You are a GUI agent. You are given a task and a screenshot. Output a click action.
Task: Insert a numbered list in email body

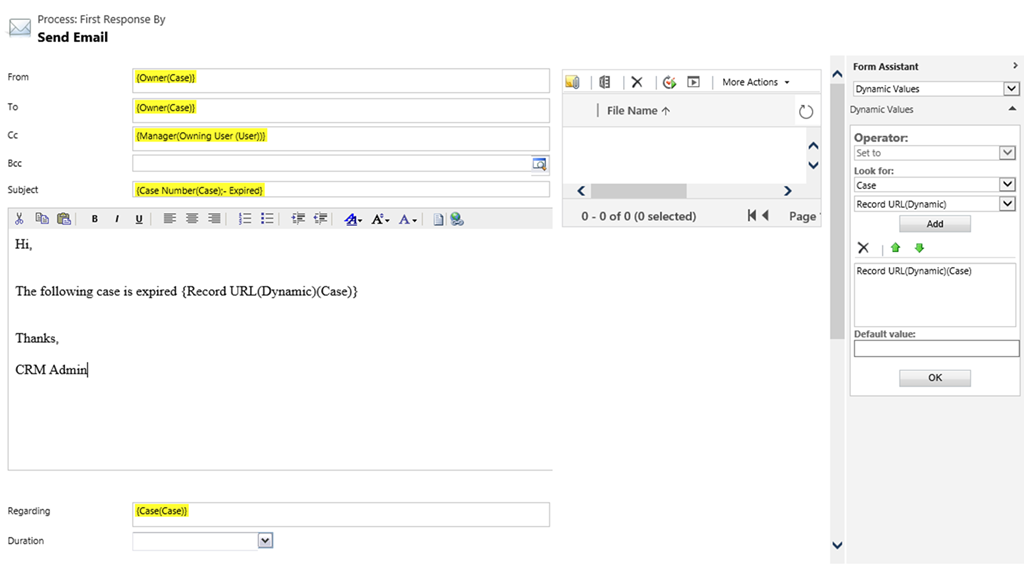click(245, 219)
